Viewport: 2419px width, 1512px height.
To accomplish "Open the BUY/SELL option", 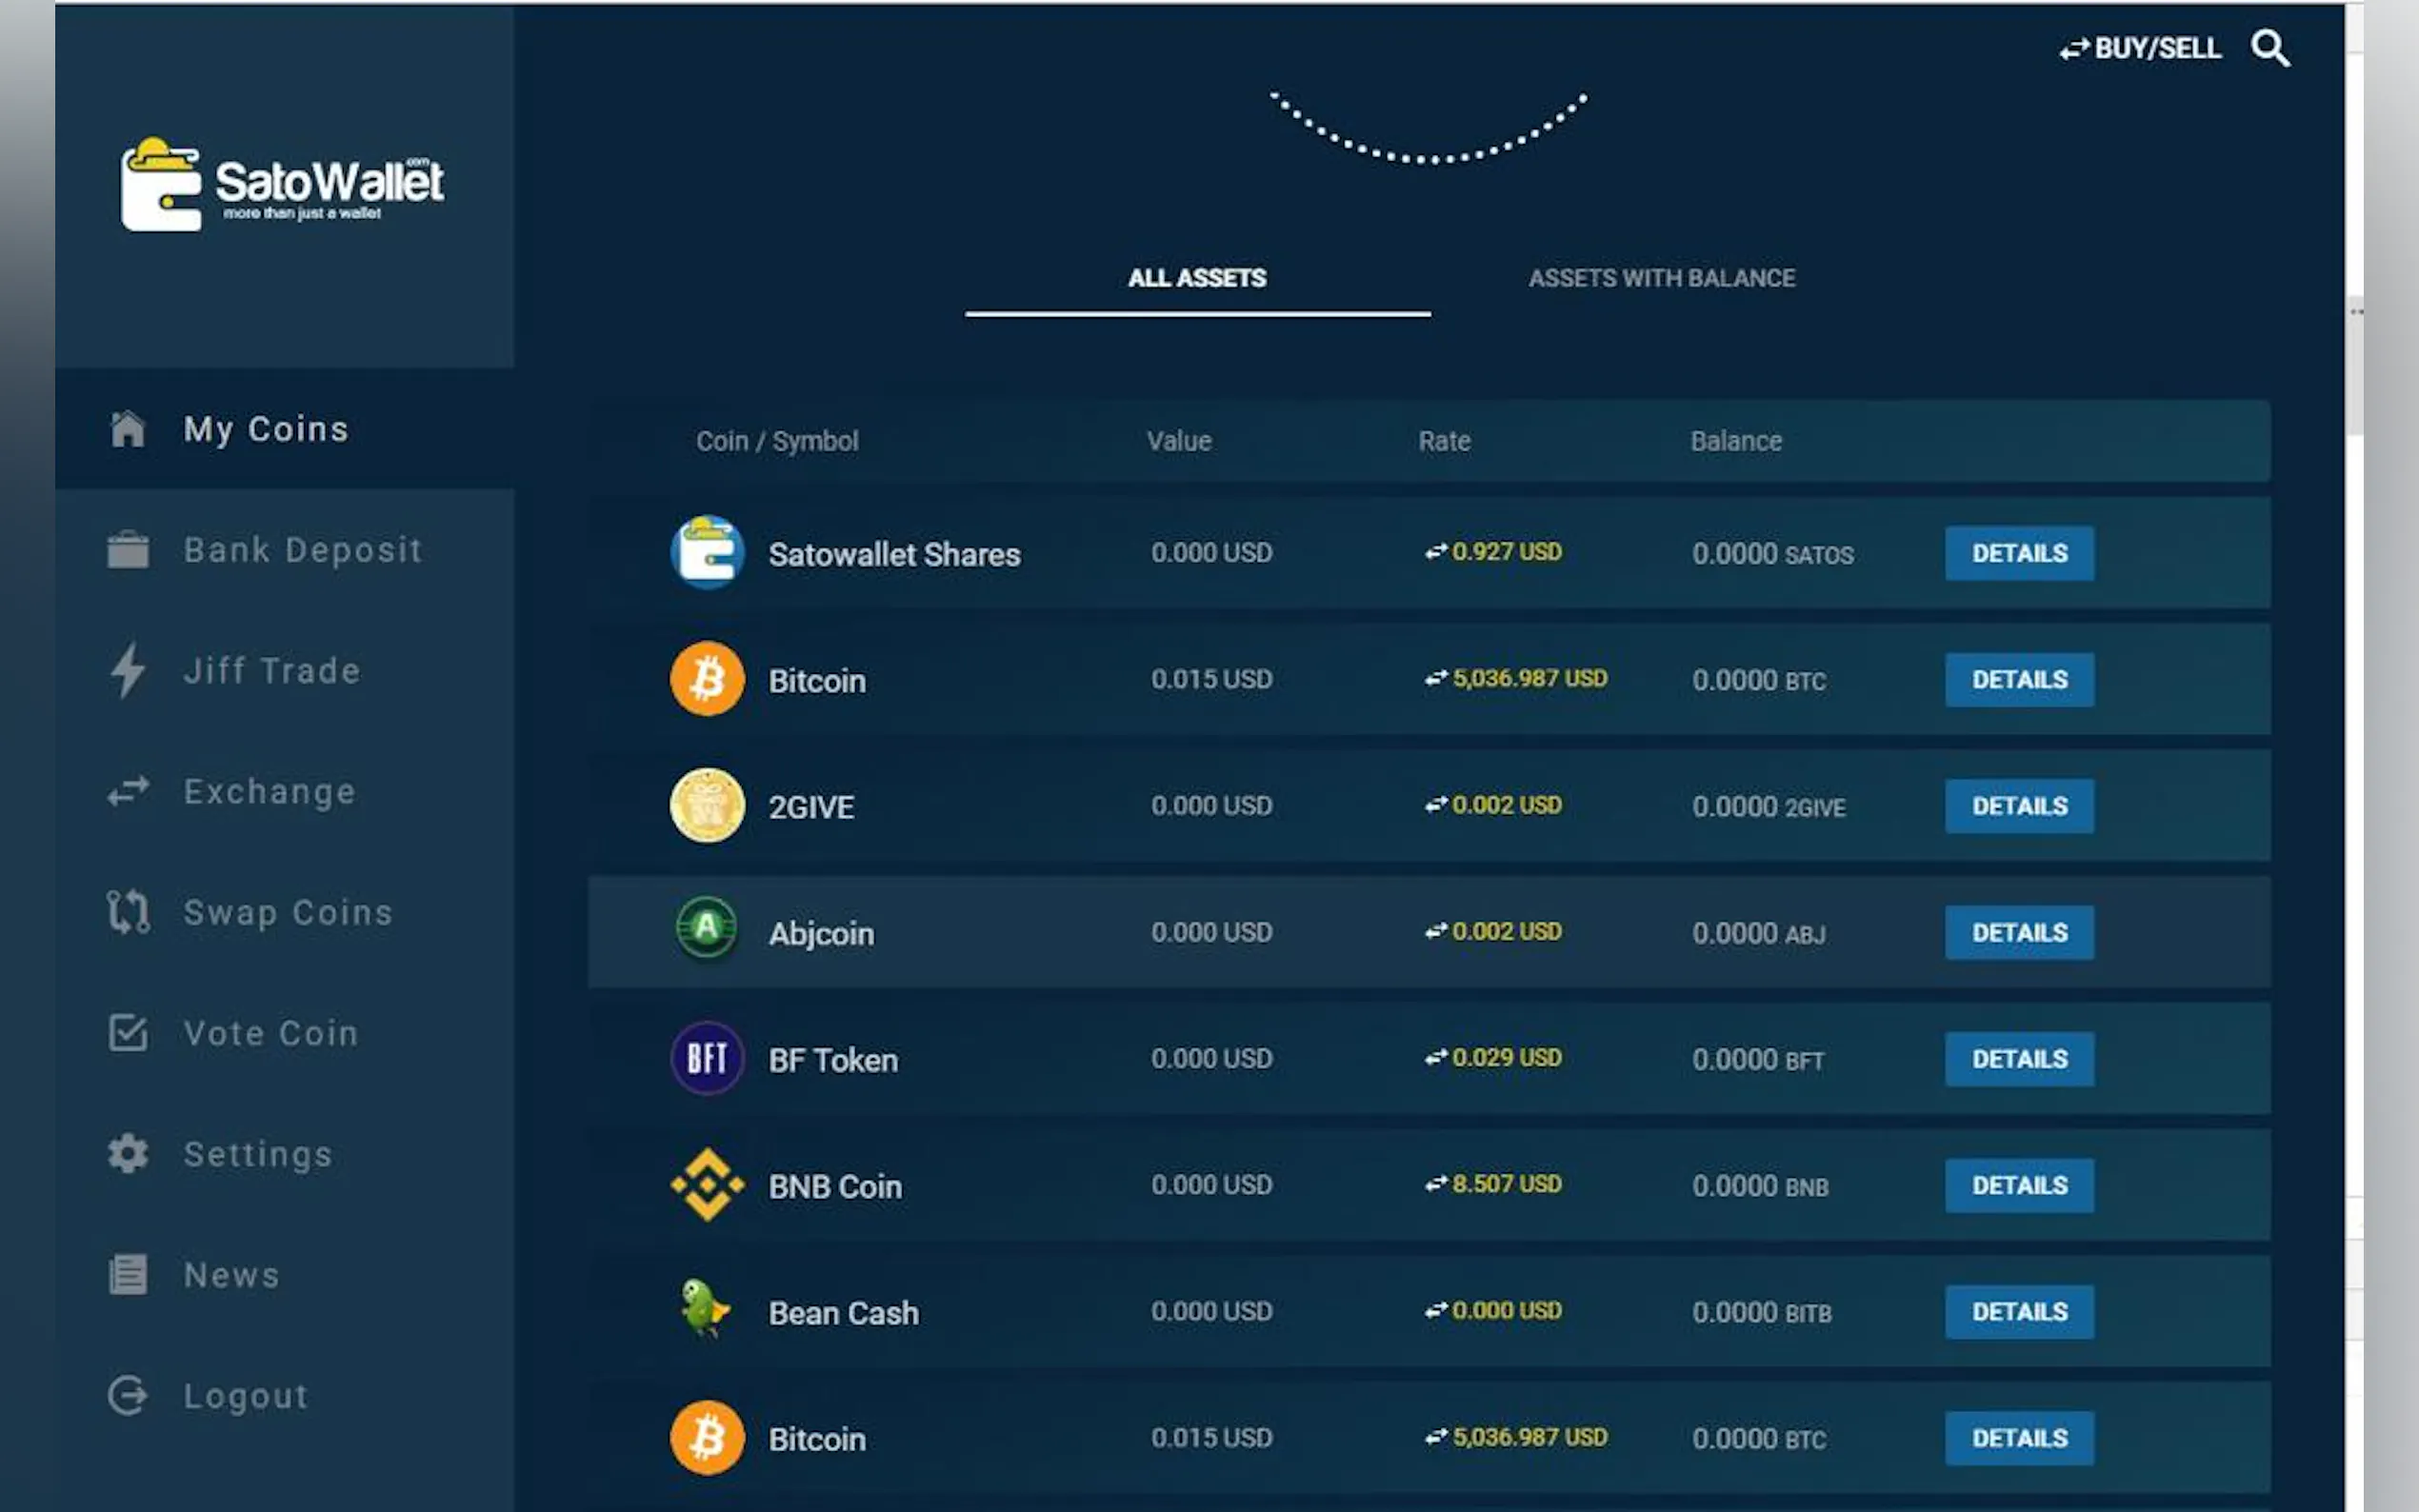I will 2140,48.
